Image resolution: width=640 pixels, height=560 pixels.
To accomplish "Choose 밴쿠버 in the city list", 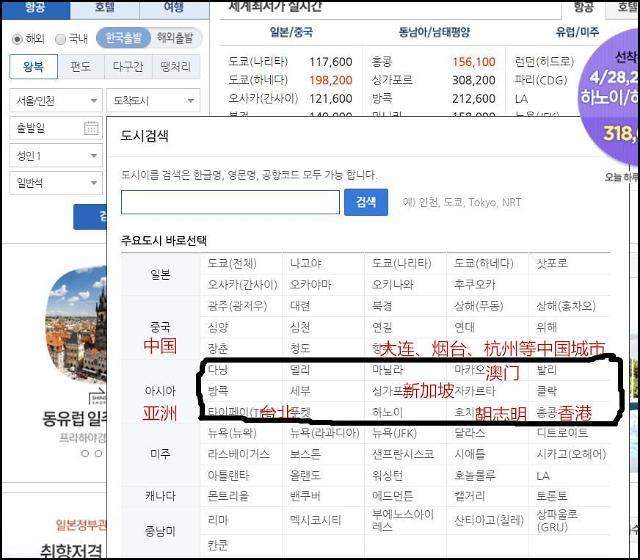I will [305, 496].
